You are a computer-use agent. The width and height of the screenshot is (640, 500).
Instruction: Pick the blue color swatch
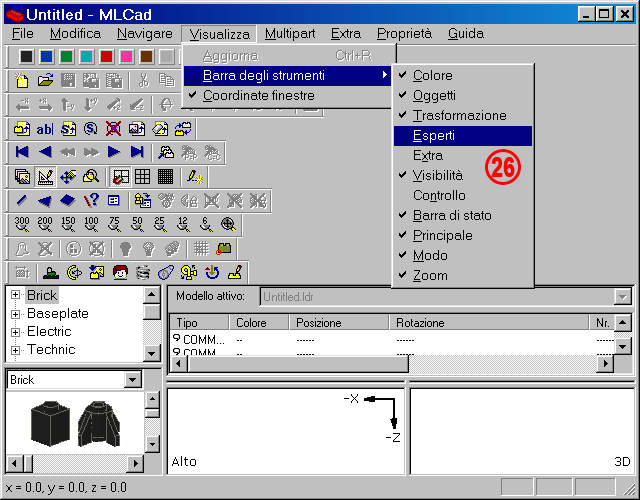tap(47, 56)
